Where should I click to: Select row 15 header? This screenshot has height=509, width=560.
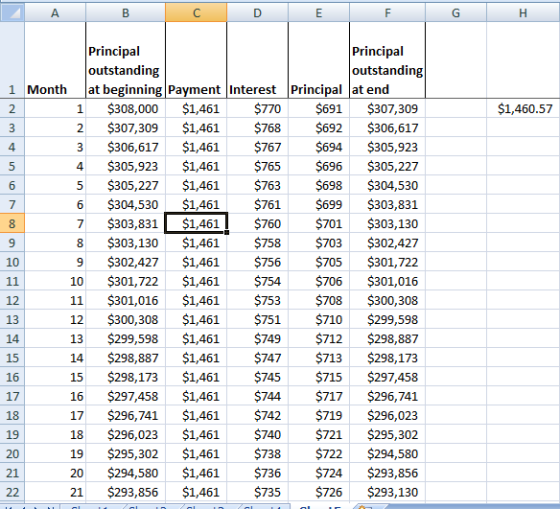[12, 358]
